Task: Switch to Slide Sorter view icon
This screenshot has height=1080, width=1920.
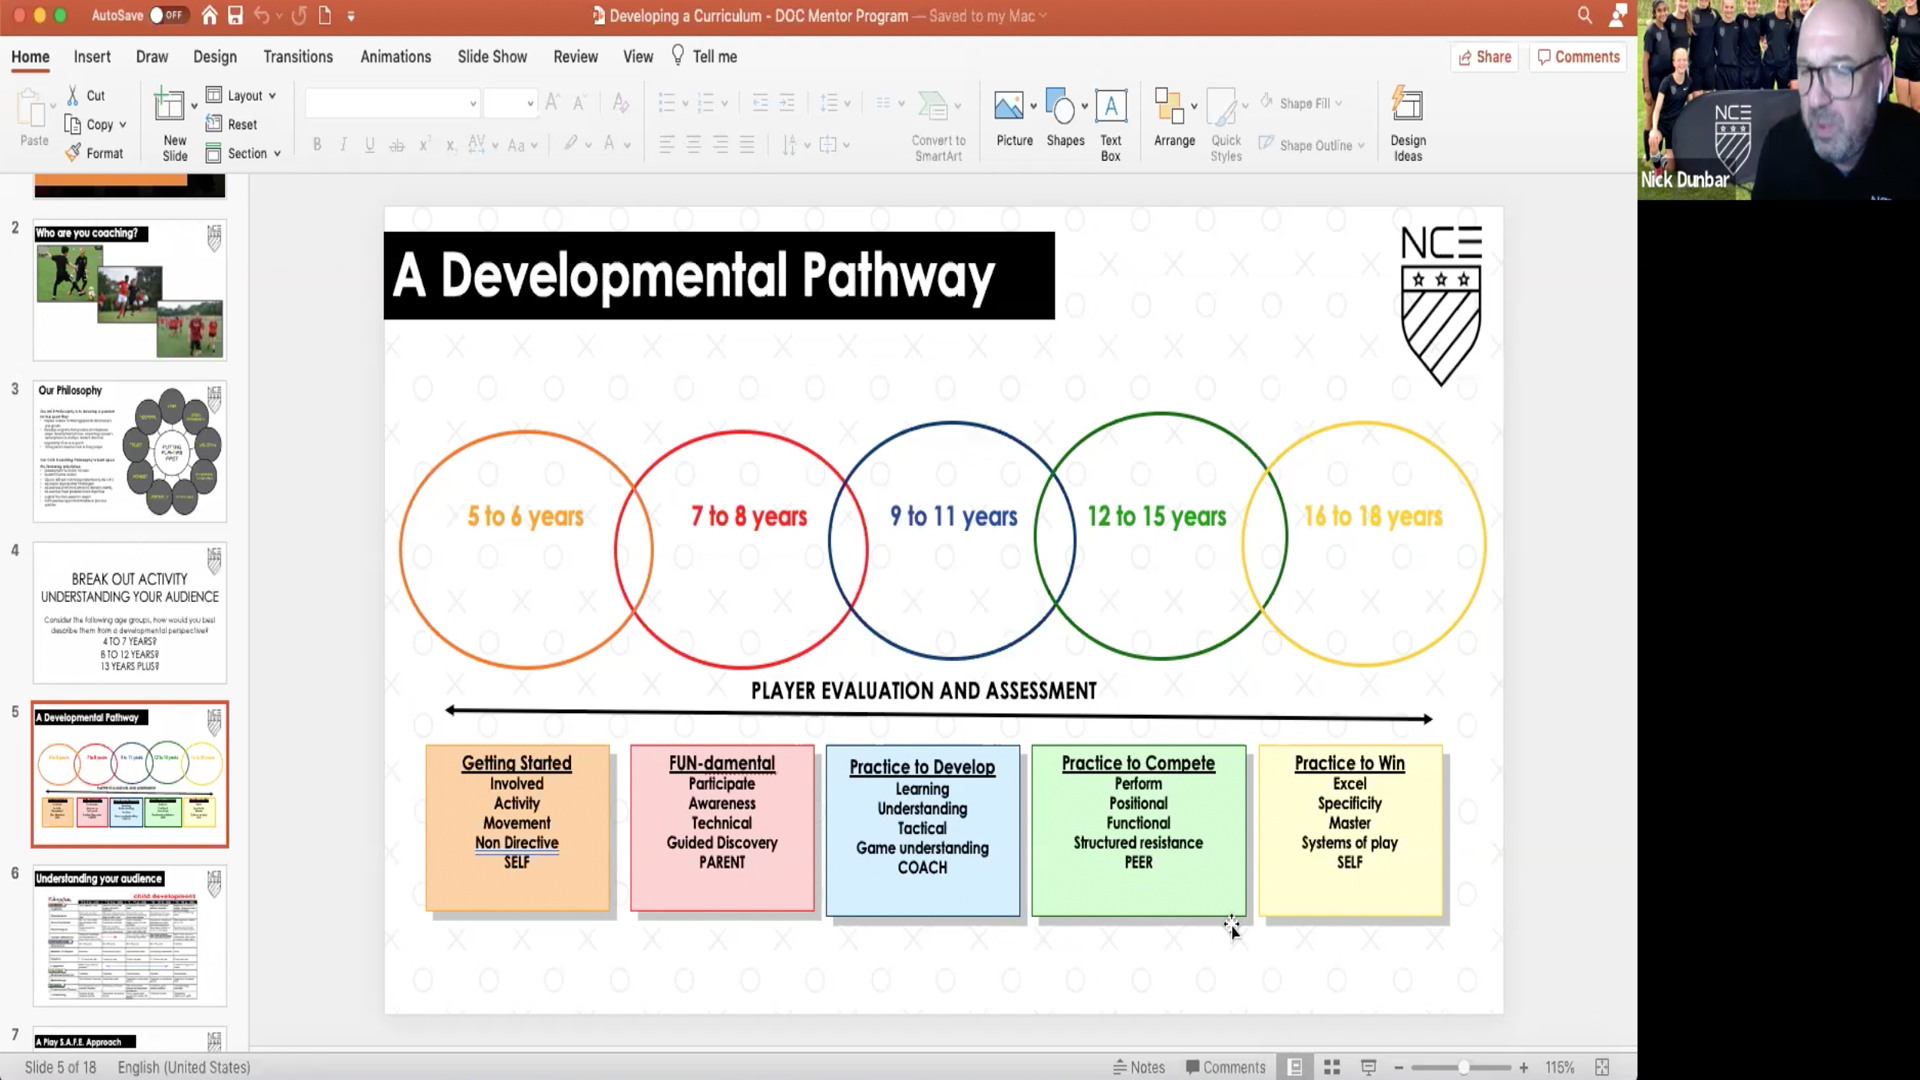Action: 1332,1067
